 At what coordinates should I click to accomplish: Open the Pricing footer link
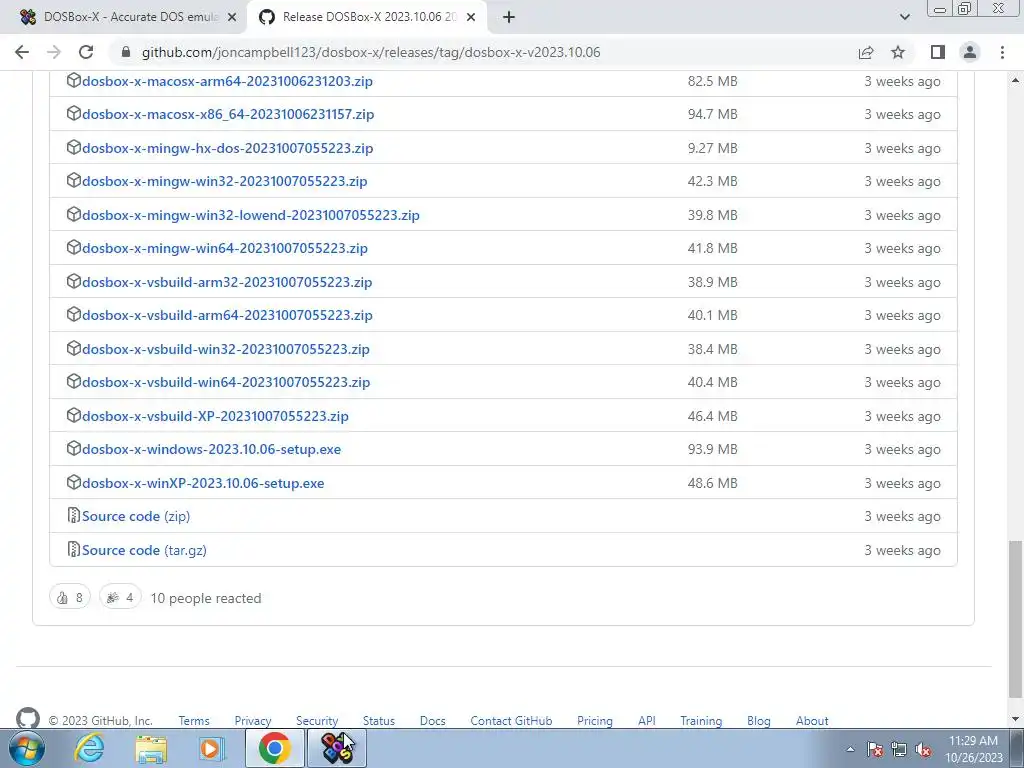[x=595, y=721]
